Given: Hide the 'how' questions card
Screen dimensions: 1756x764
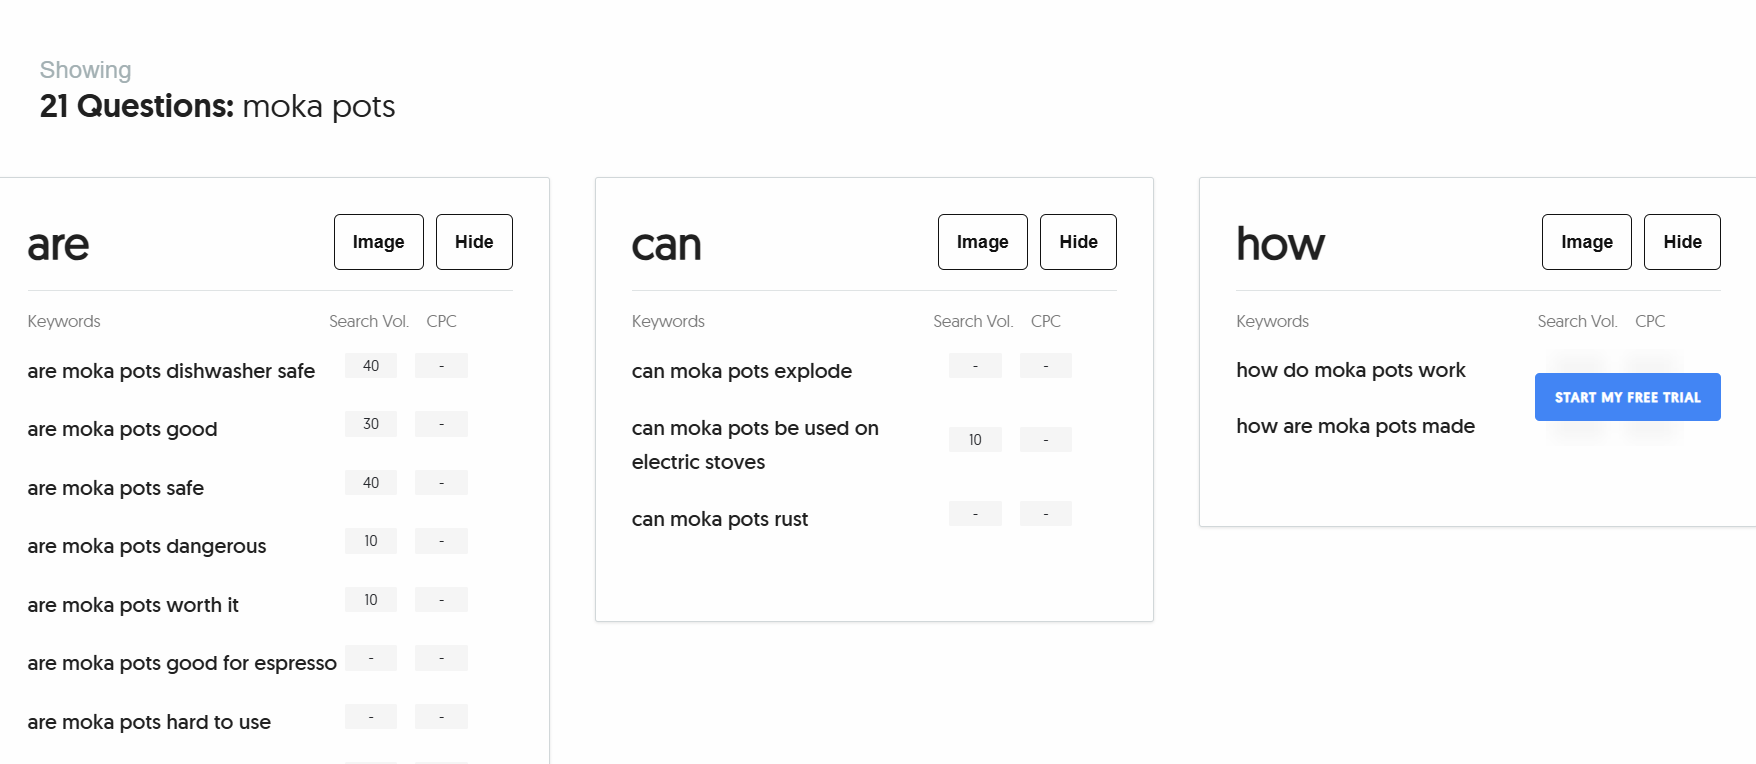Looking at the screenshot, I should point(1682,242).
